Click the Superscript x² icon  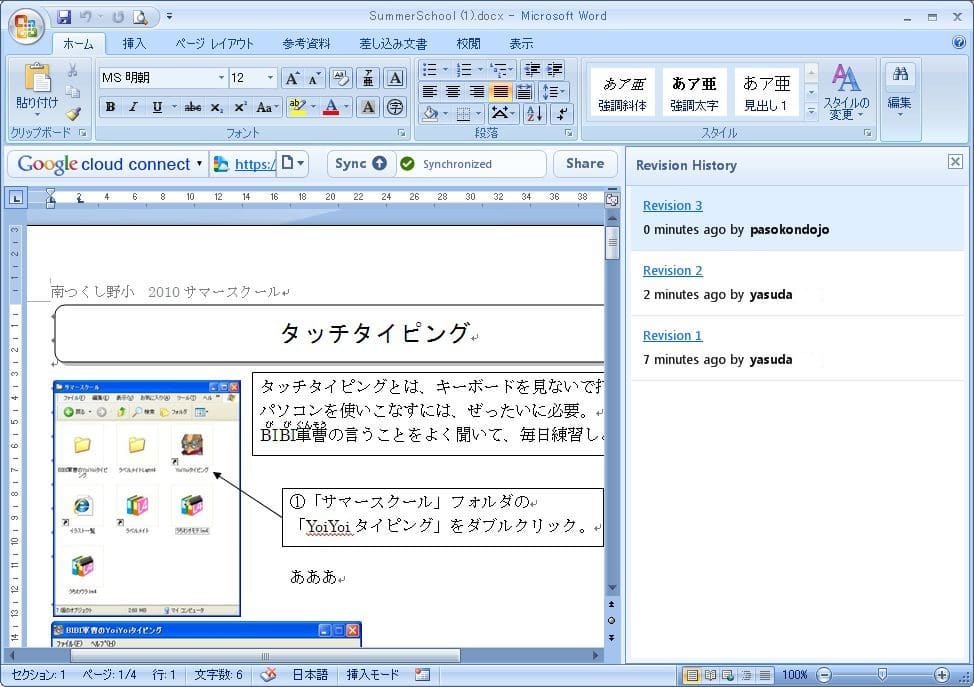pos(240,107)
